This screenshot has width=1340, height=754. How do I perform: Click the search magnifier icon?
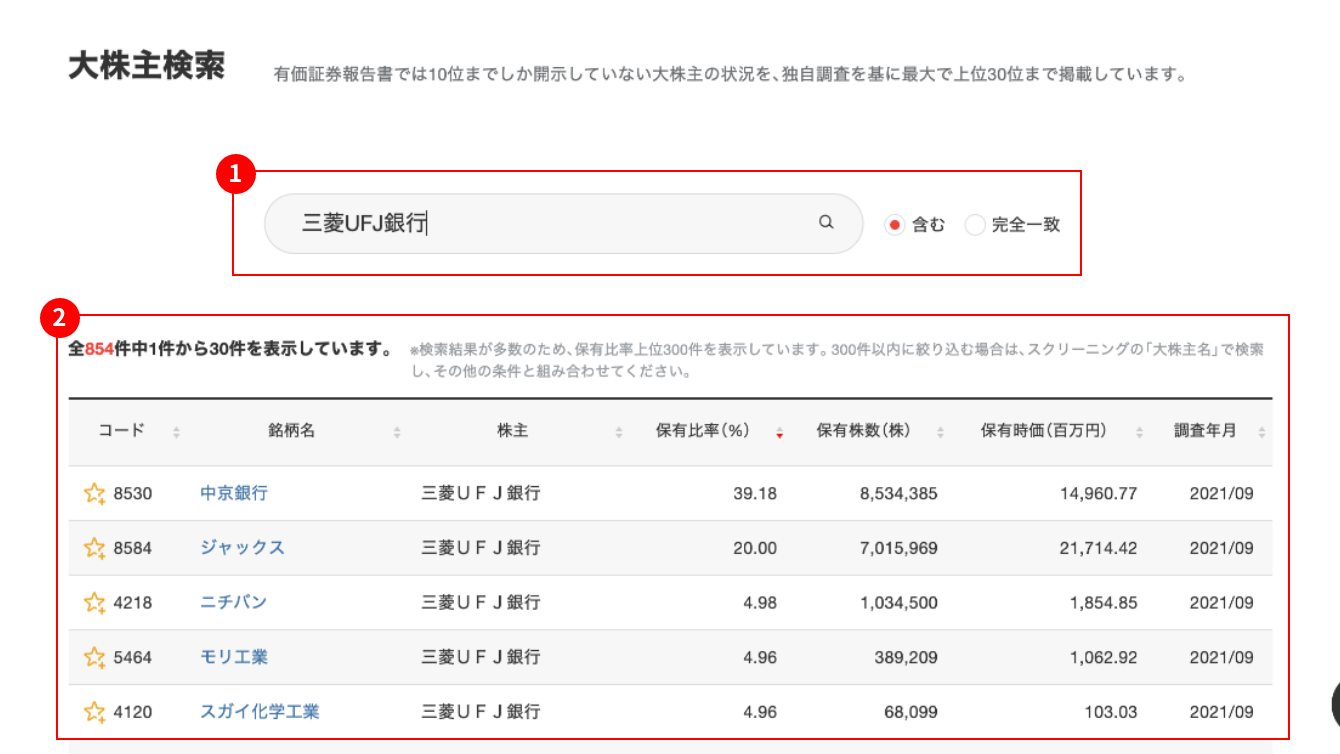coord(826,223)
